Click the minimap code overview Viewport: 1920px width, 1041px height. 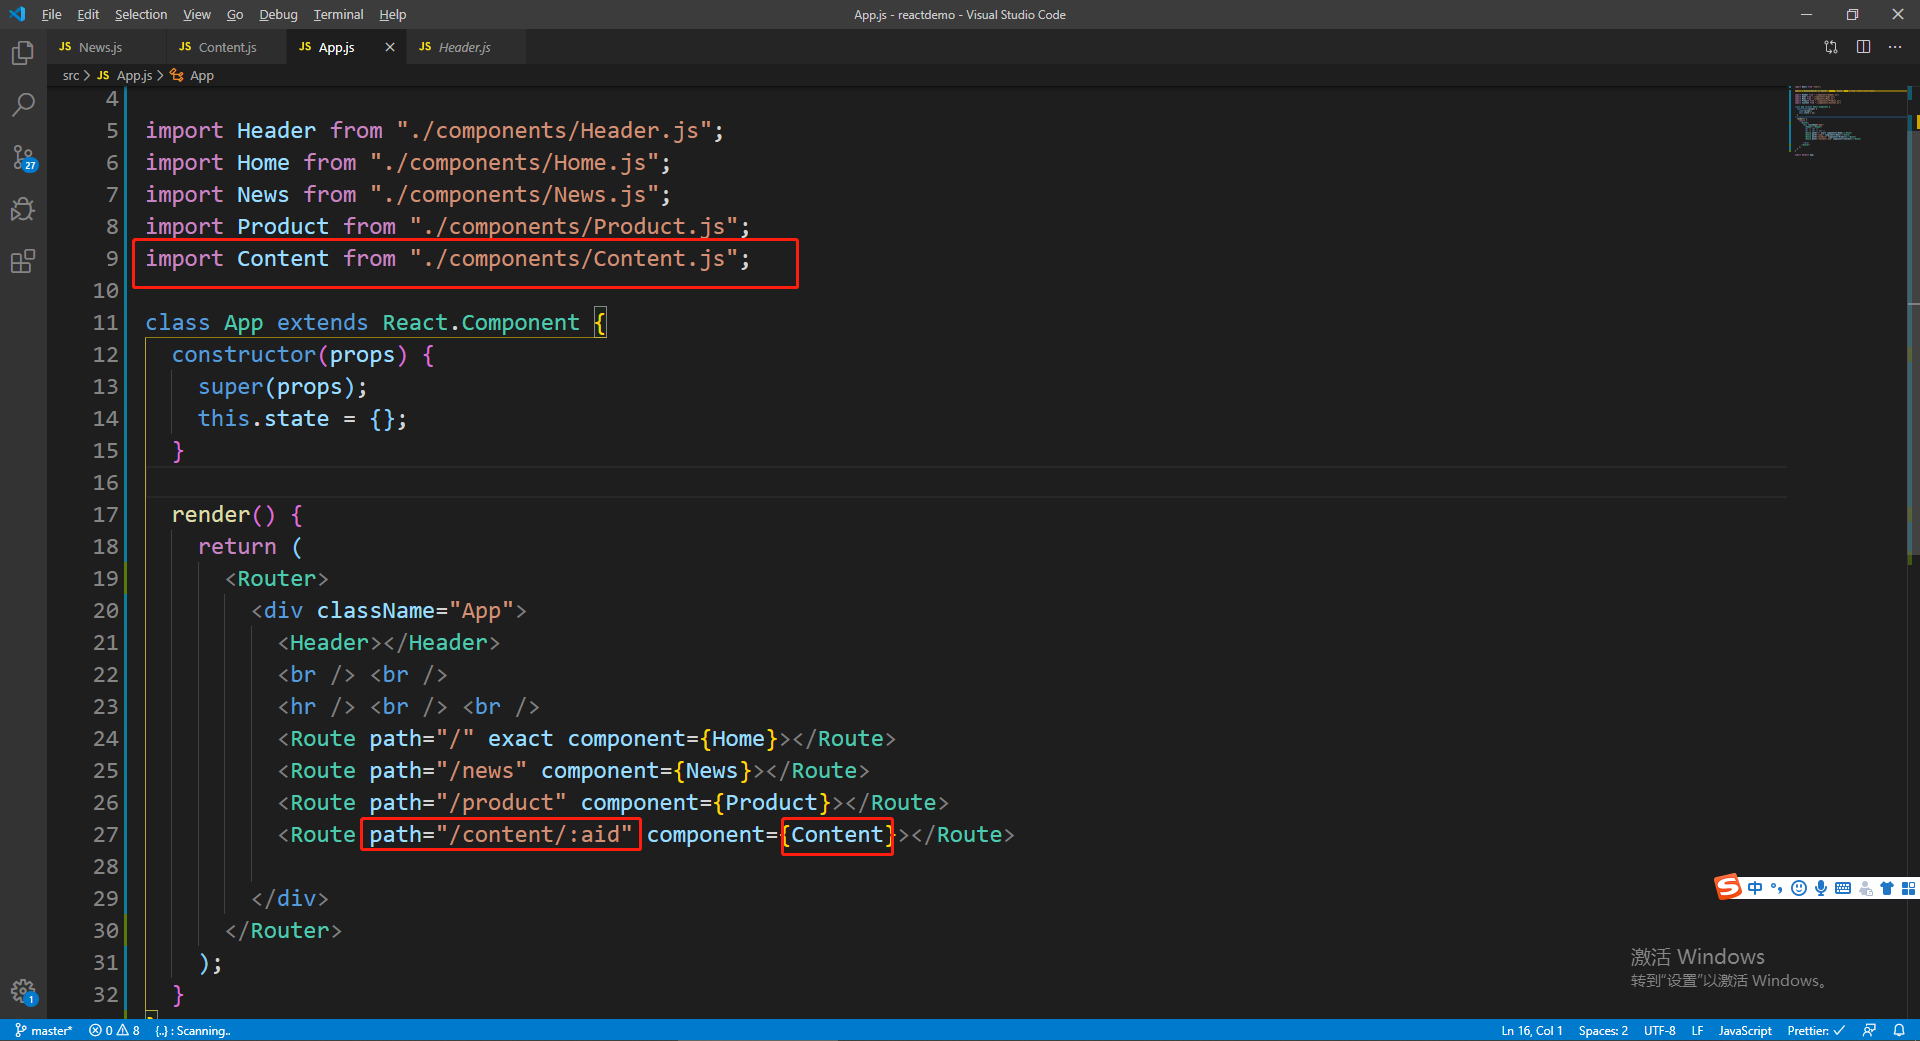[1847, 120]
